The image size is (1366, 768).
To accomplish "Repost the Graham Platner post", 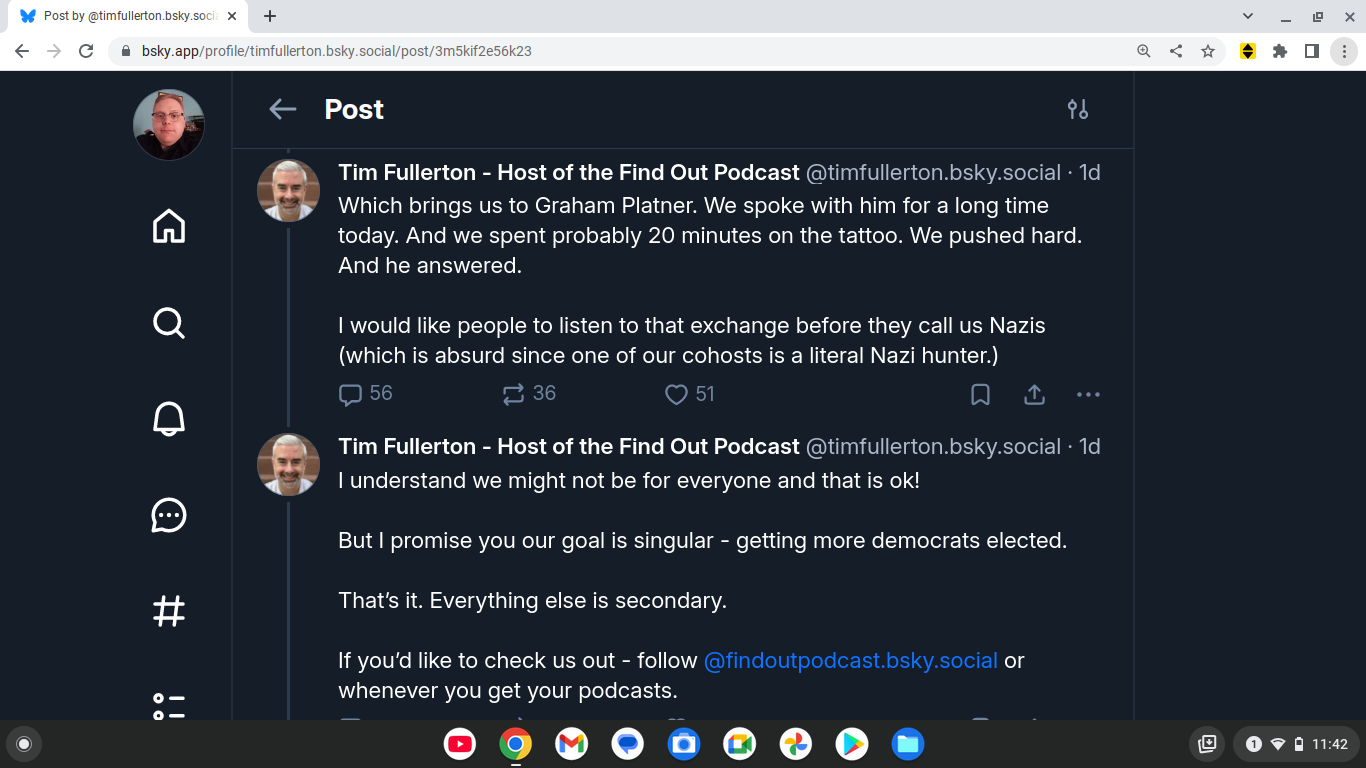I will [514, 395].
